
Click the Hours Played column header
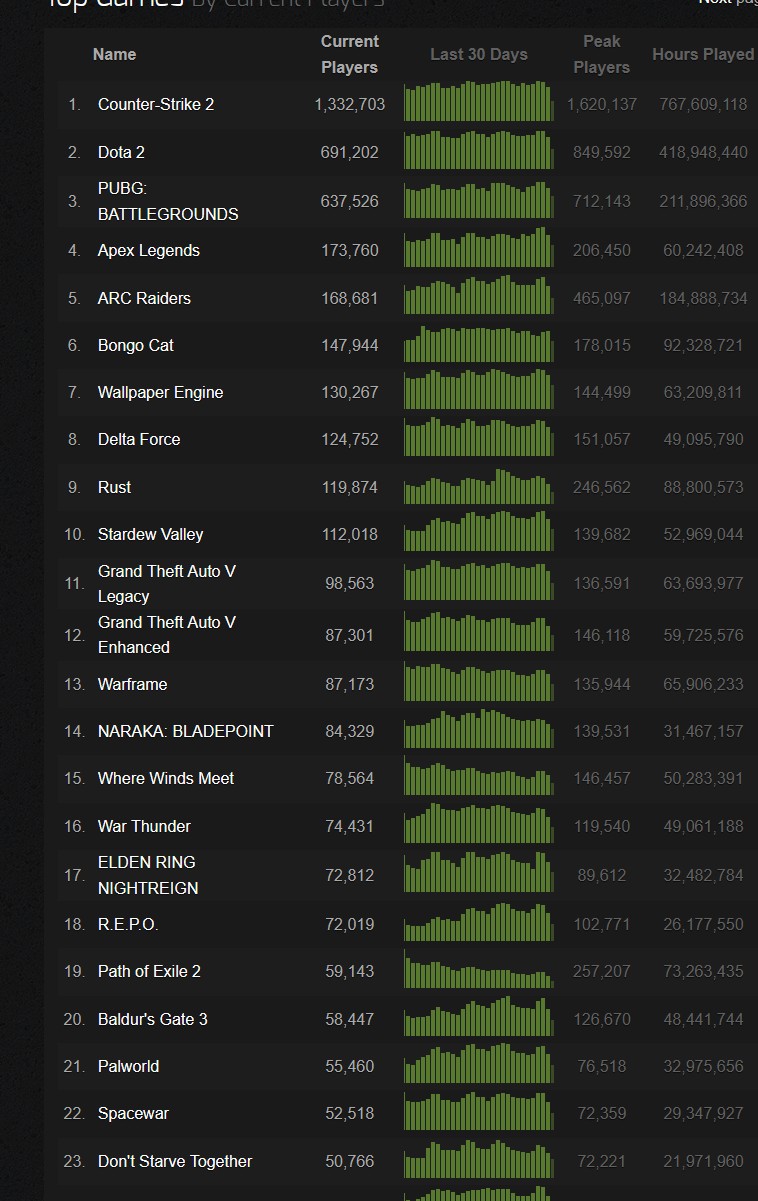point(703,54)
